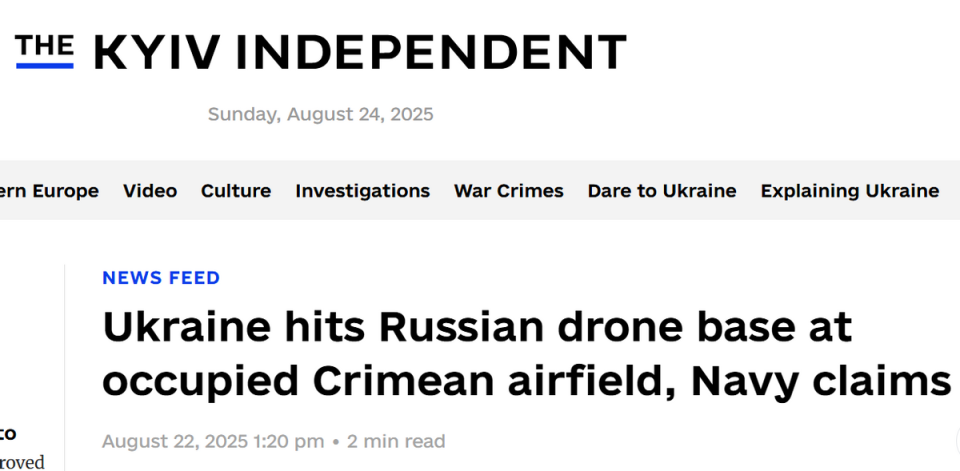
Task: Click the Sunday, August 24, 2025 date
Action: (x=320, y=115)
